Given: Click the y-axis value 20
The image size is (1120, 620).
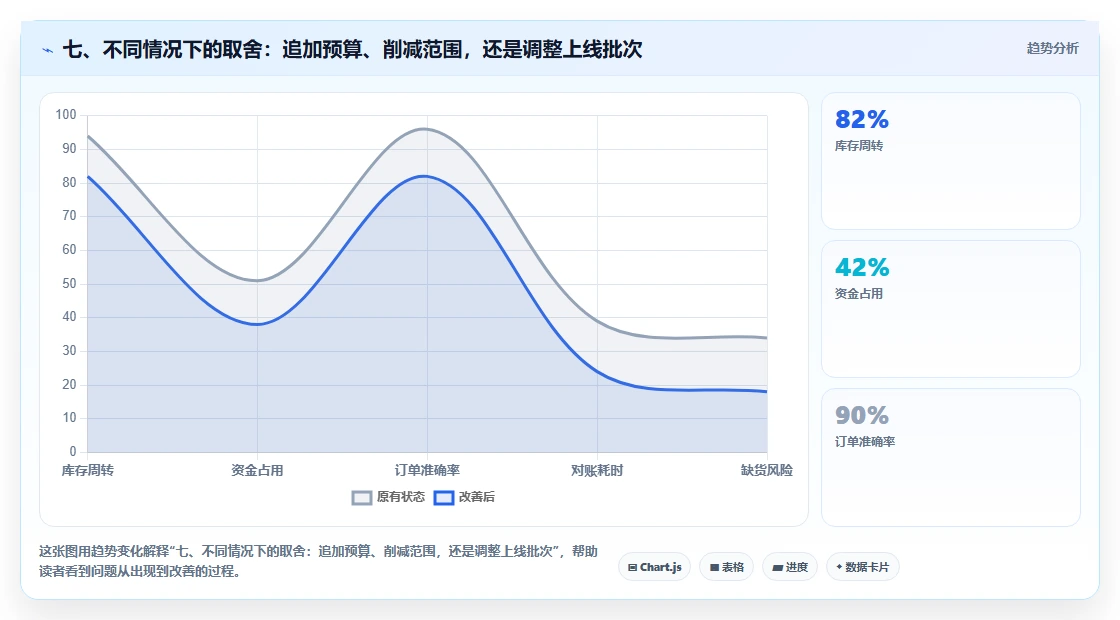Looking at the screenshot, I should pos(69,384).
